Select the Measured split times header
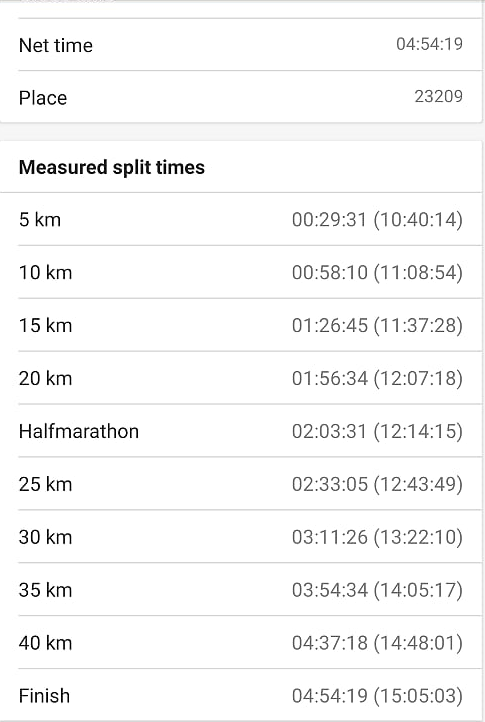 tap(112, 167)
